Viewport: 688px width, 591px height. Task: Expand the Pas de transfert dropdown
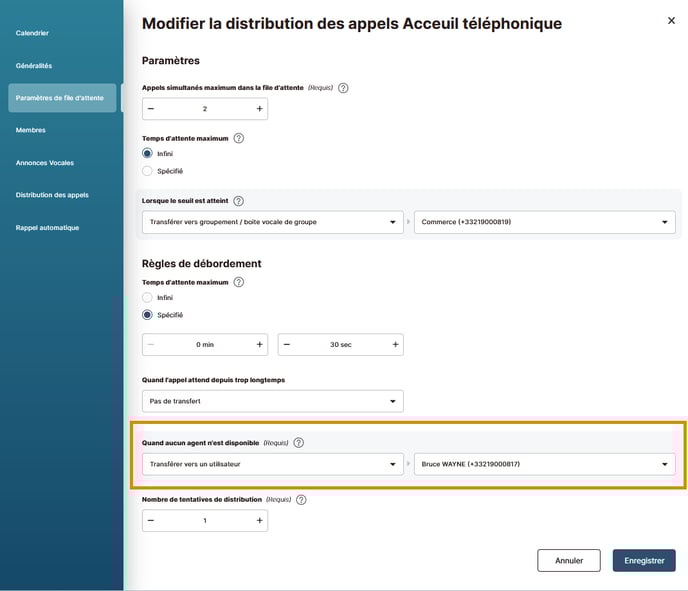272,401
